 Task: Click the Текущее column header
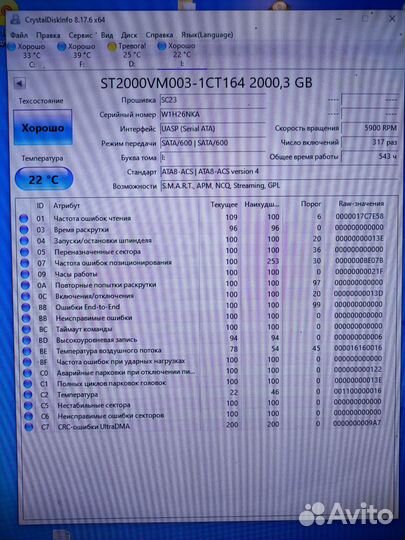tap(224, 205)
